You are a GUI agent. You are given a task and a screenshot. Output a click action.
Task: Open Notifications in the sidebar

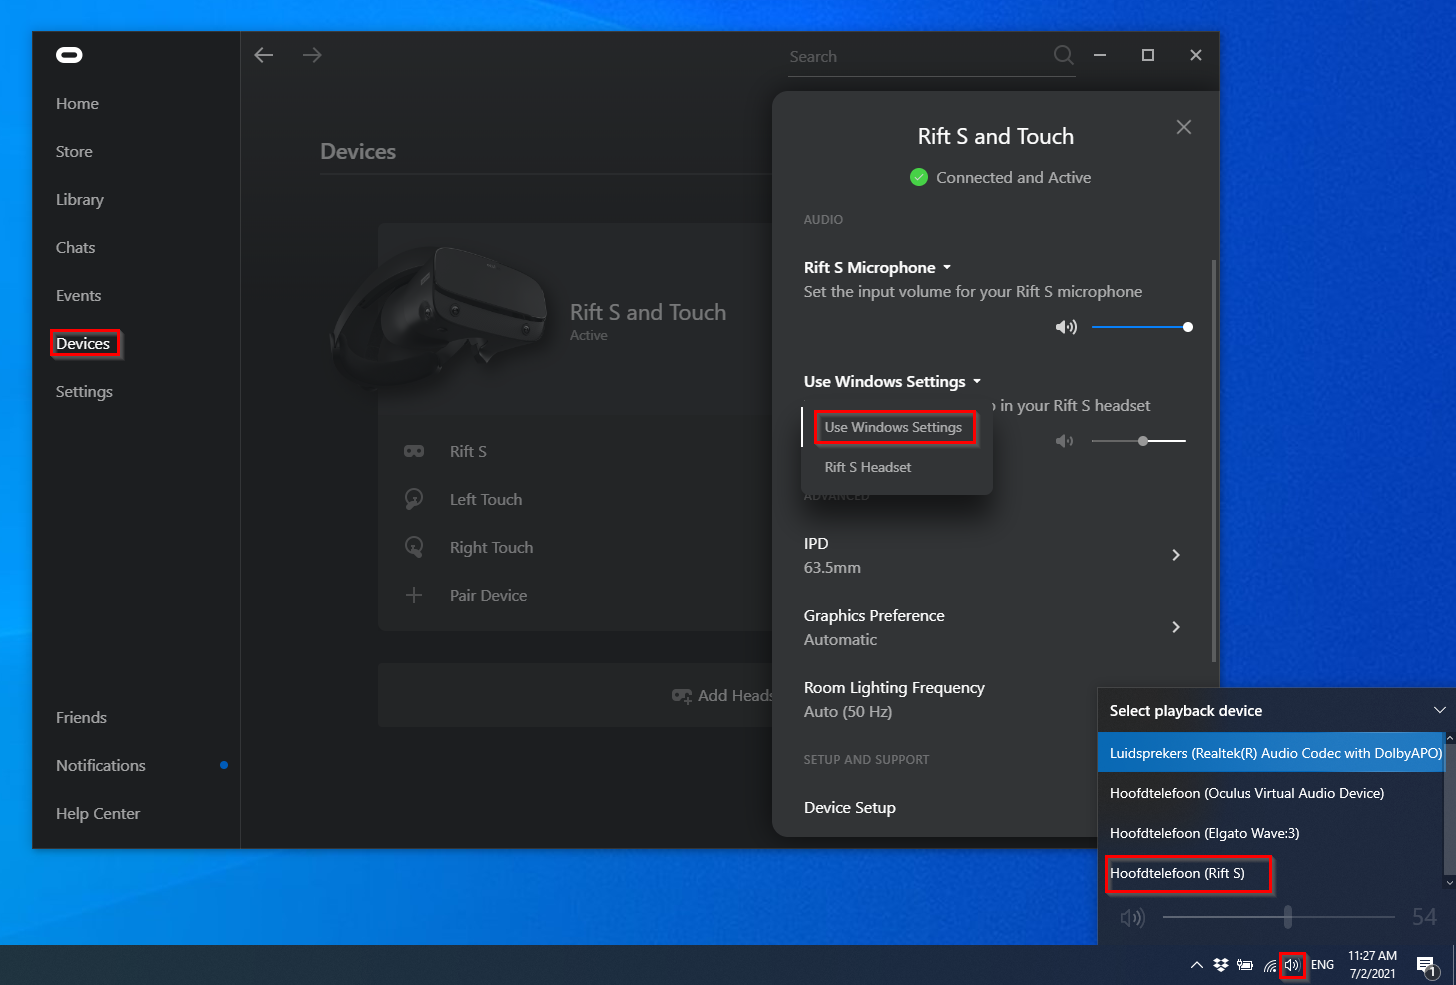click(x=101, y=765)
